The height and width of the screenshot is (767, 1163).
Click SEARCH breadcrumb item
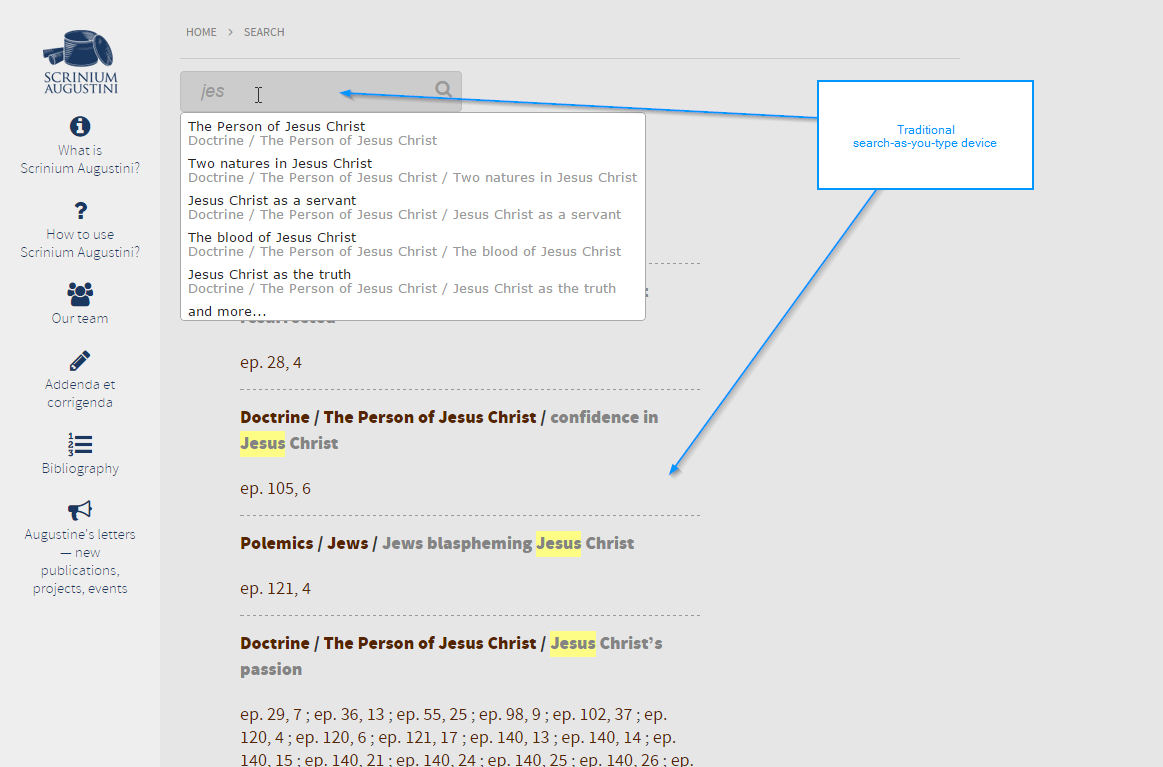pyautogui.click(x=264, y=32)
